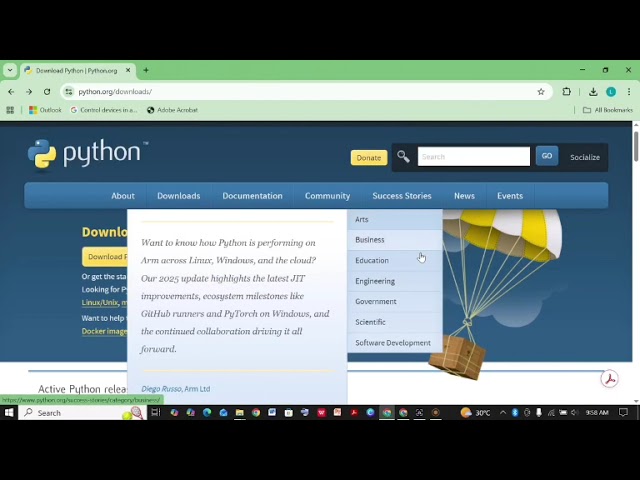
Task: Open the Downloads menu
Action: (x=179, y=196)
